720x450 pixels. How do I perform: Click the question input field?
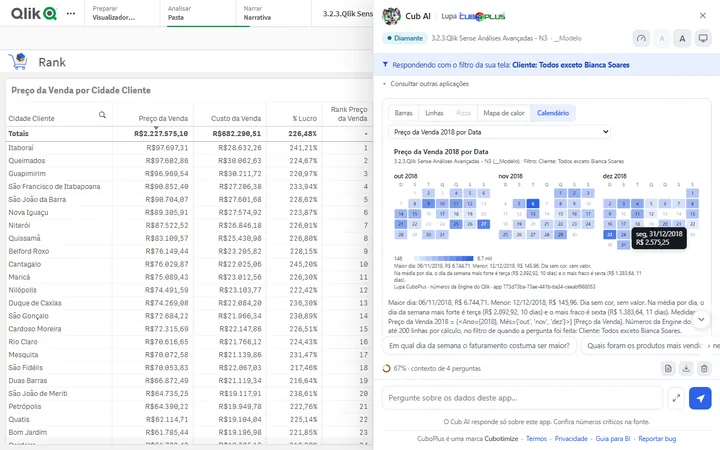pos(523,398)
